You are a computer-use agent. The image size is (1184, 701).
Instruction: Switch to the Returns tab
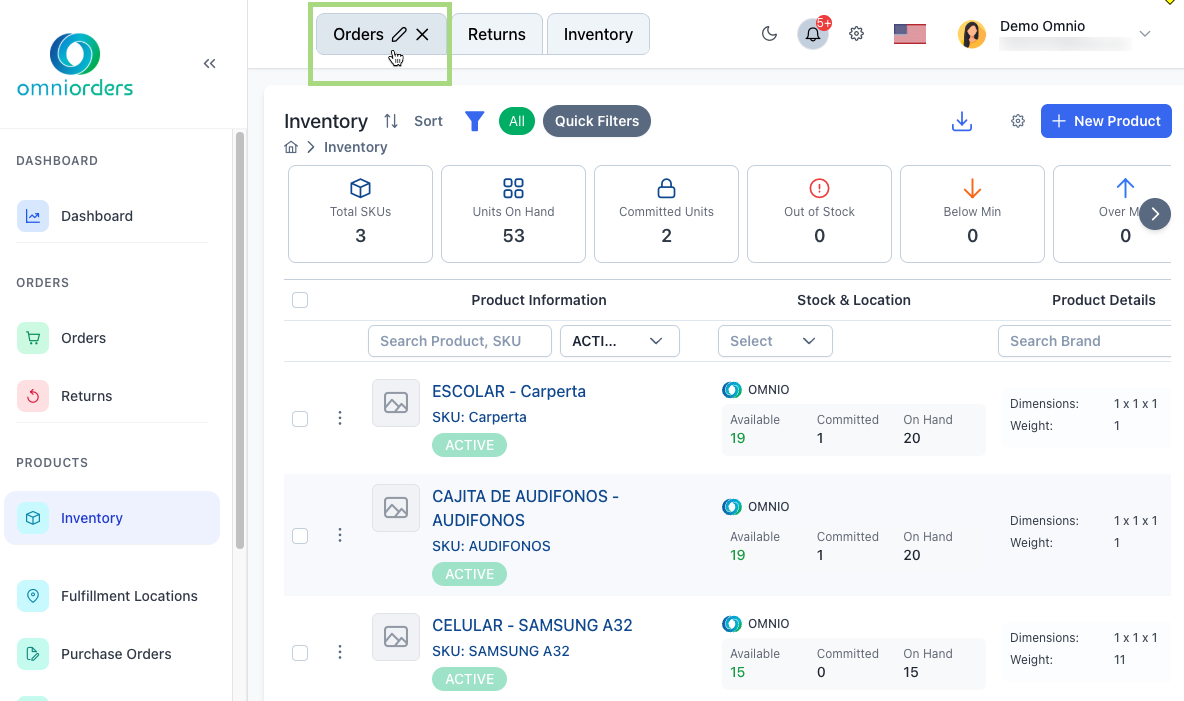coord(496,34)
